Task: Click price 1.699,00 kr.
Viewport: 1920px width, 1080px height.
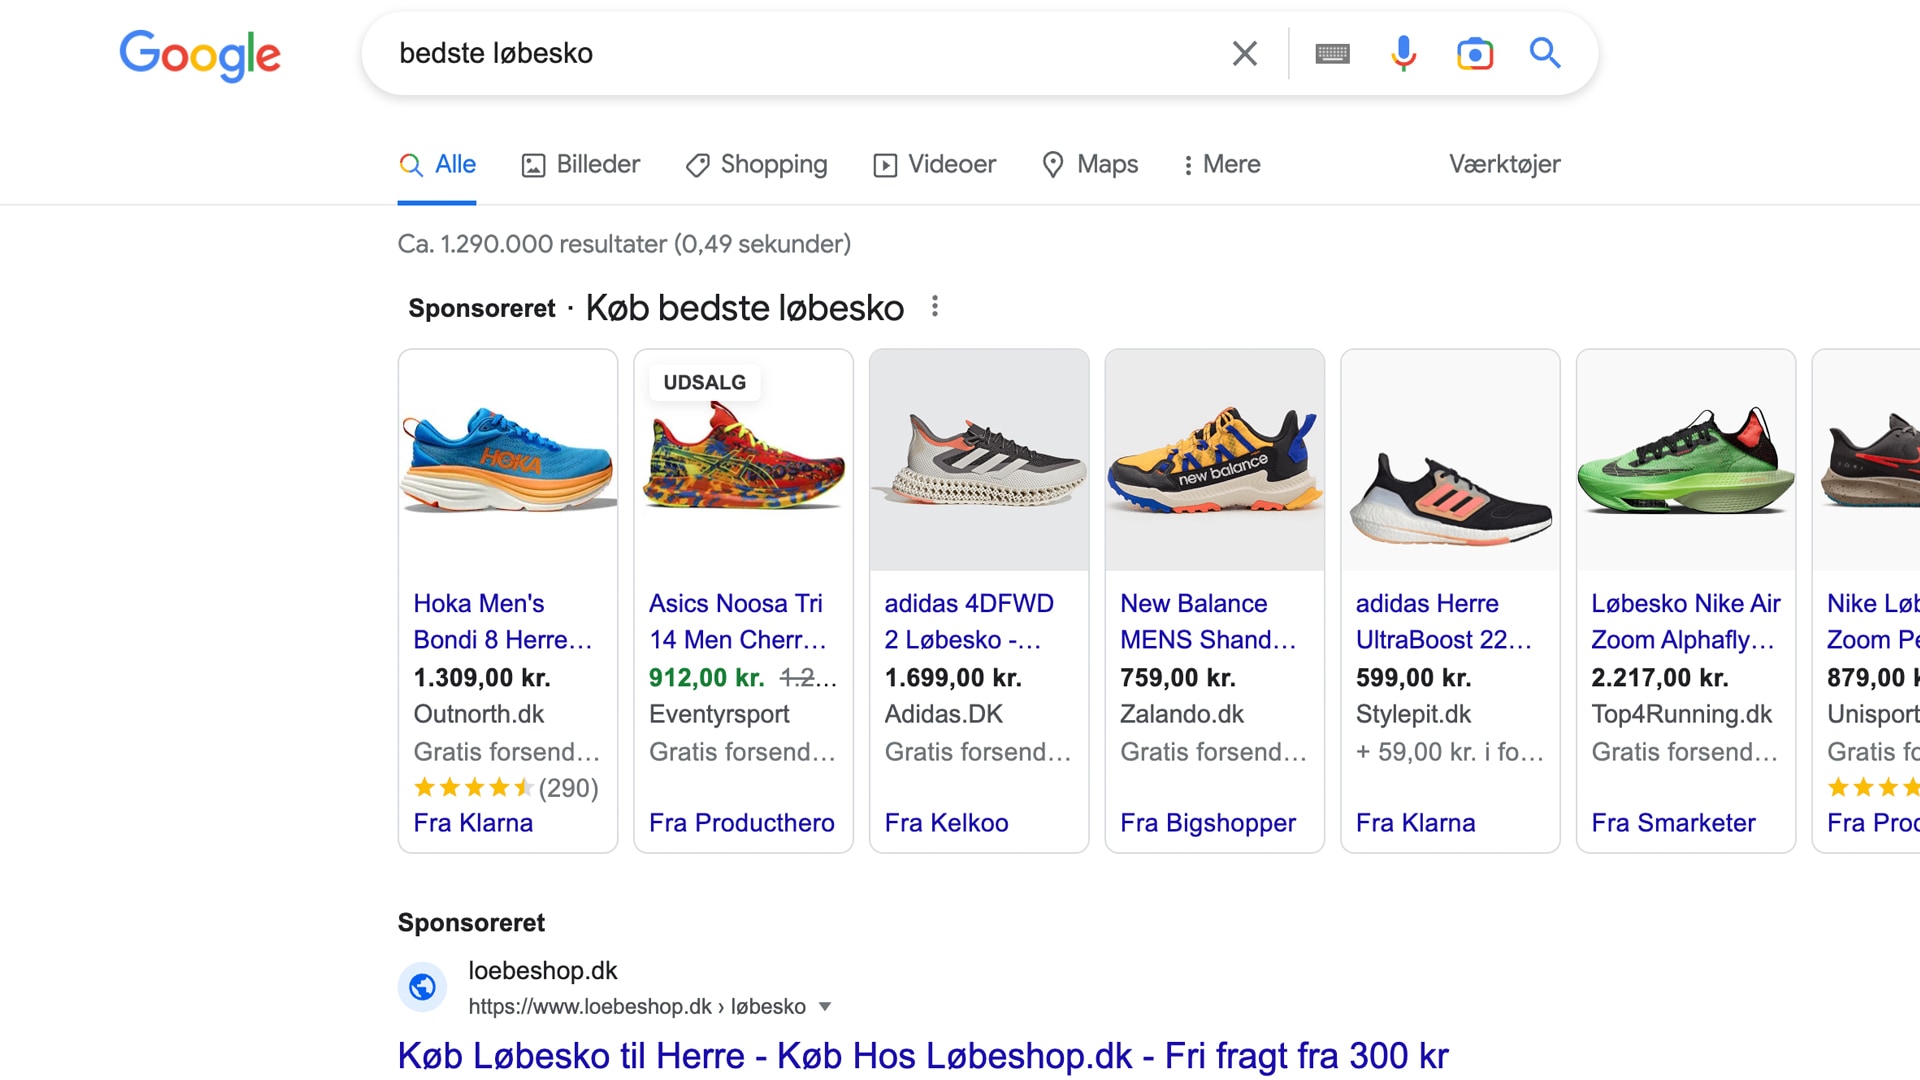Action: point(953,678)
